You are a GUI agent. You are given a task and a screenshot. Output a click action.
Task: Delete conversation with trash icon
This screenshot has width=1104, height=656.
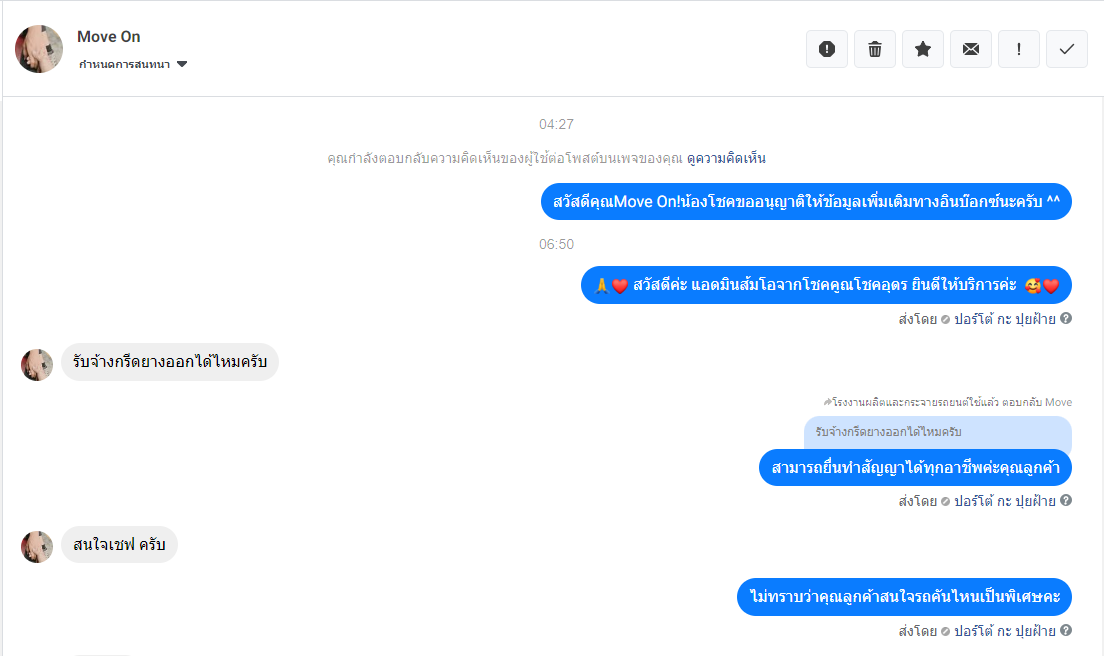pyautogui.click(x=874, y=49)
